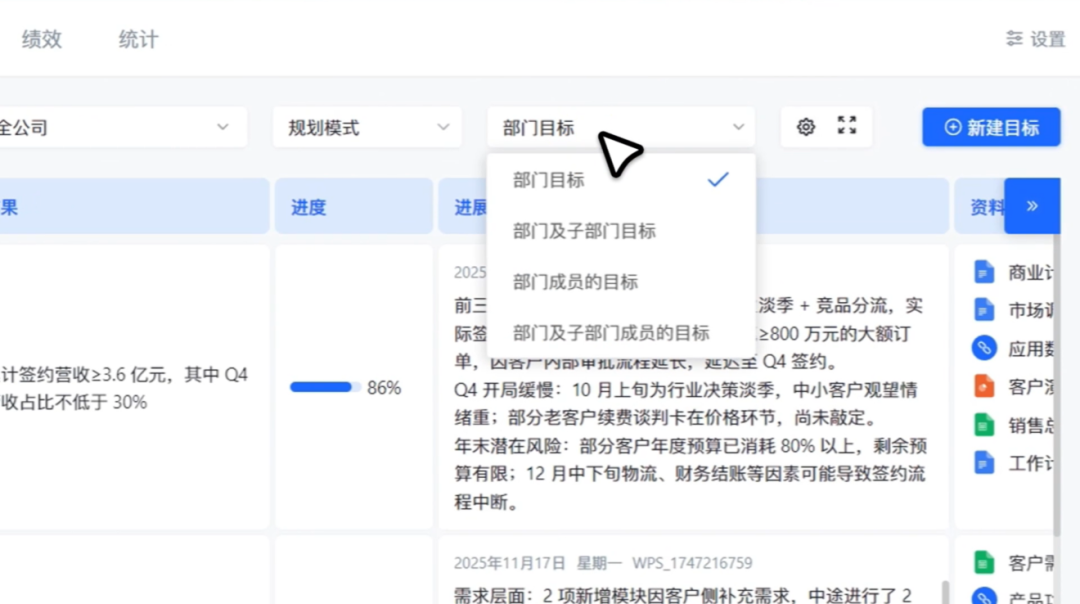The image size is (1080, 604).
Task: Open the 市场 document file icon
Action: (984, 310)
